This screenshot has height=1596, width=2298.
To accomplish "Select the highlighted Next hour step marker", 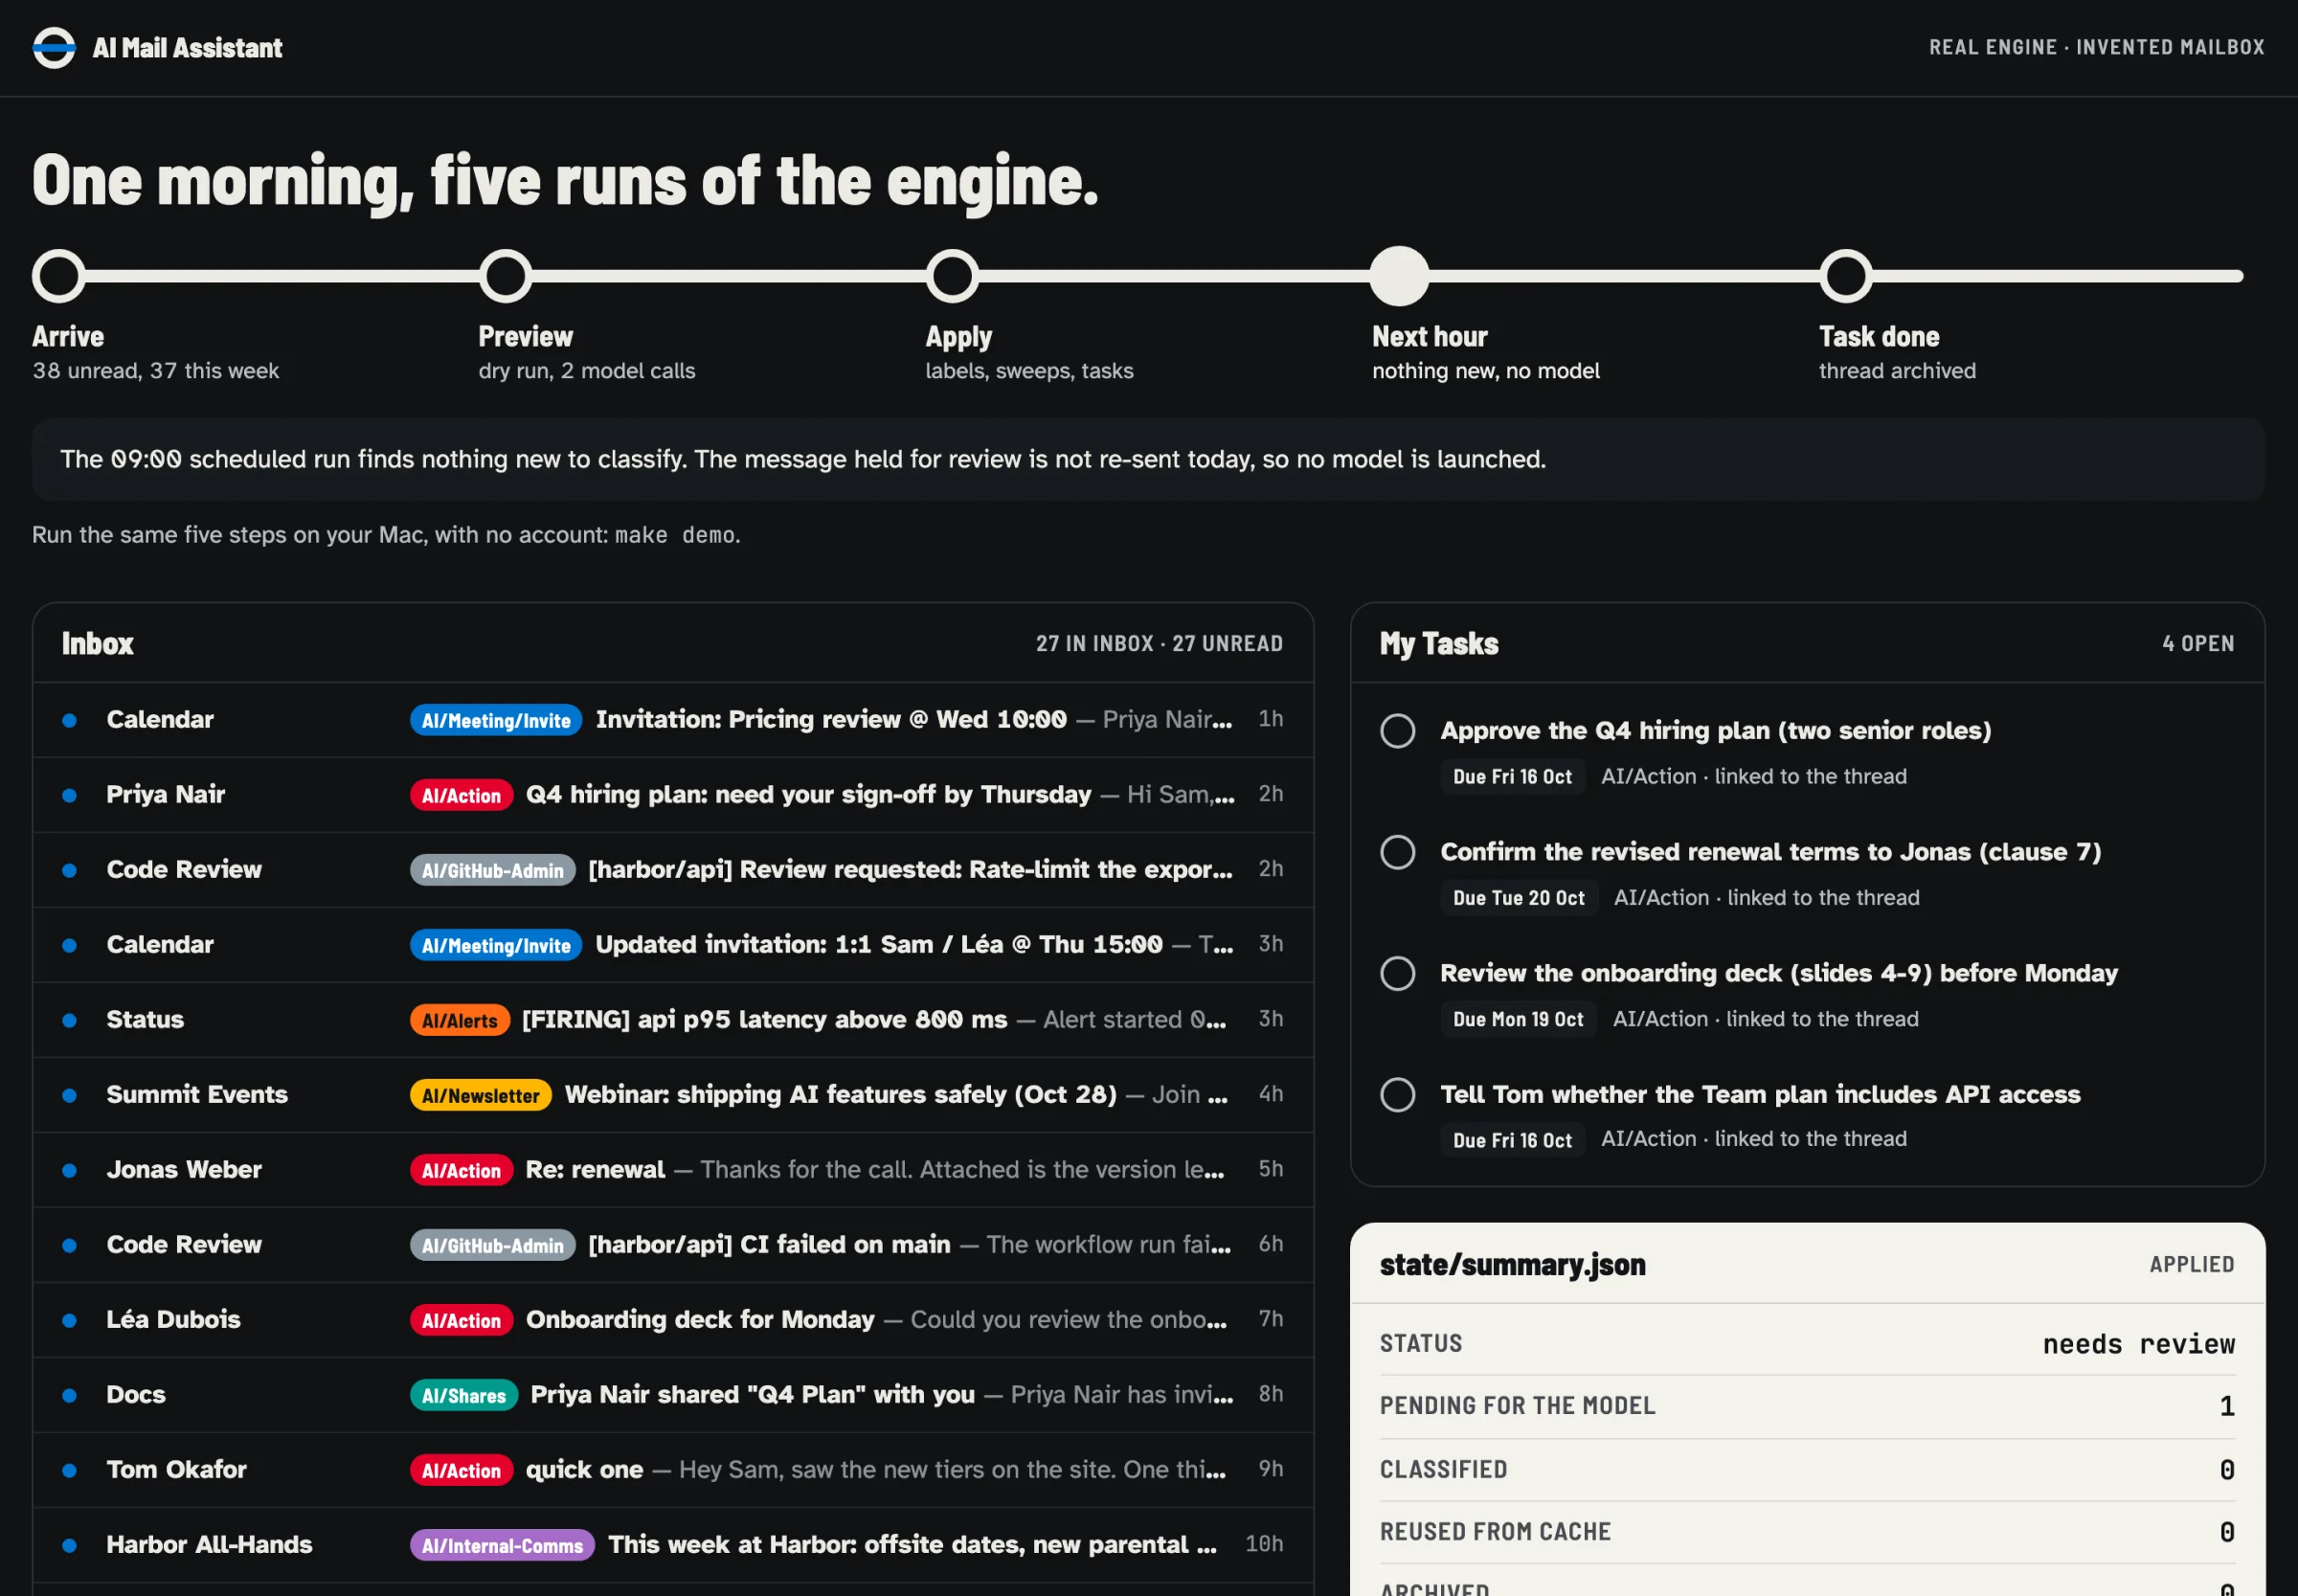I will click(x=1399, y=276).
